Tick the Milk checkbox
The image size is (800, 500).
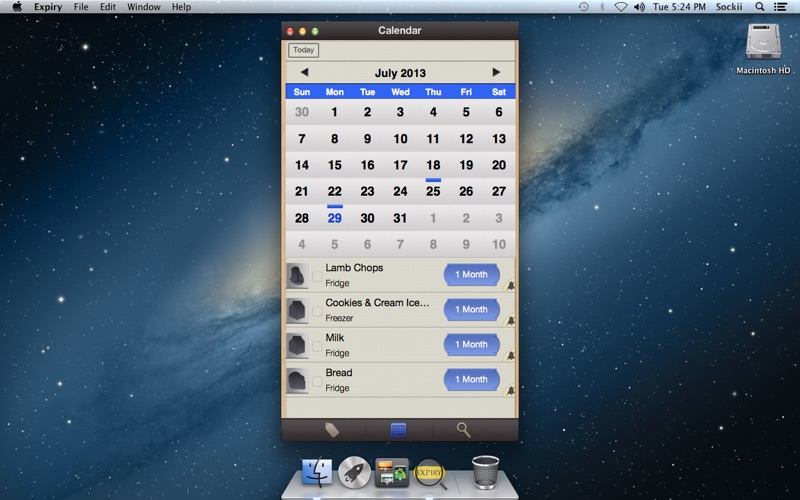[x=317, y=346]
